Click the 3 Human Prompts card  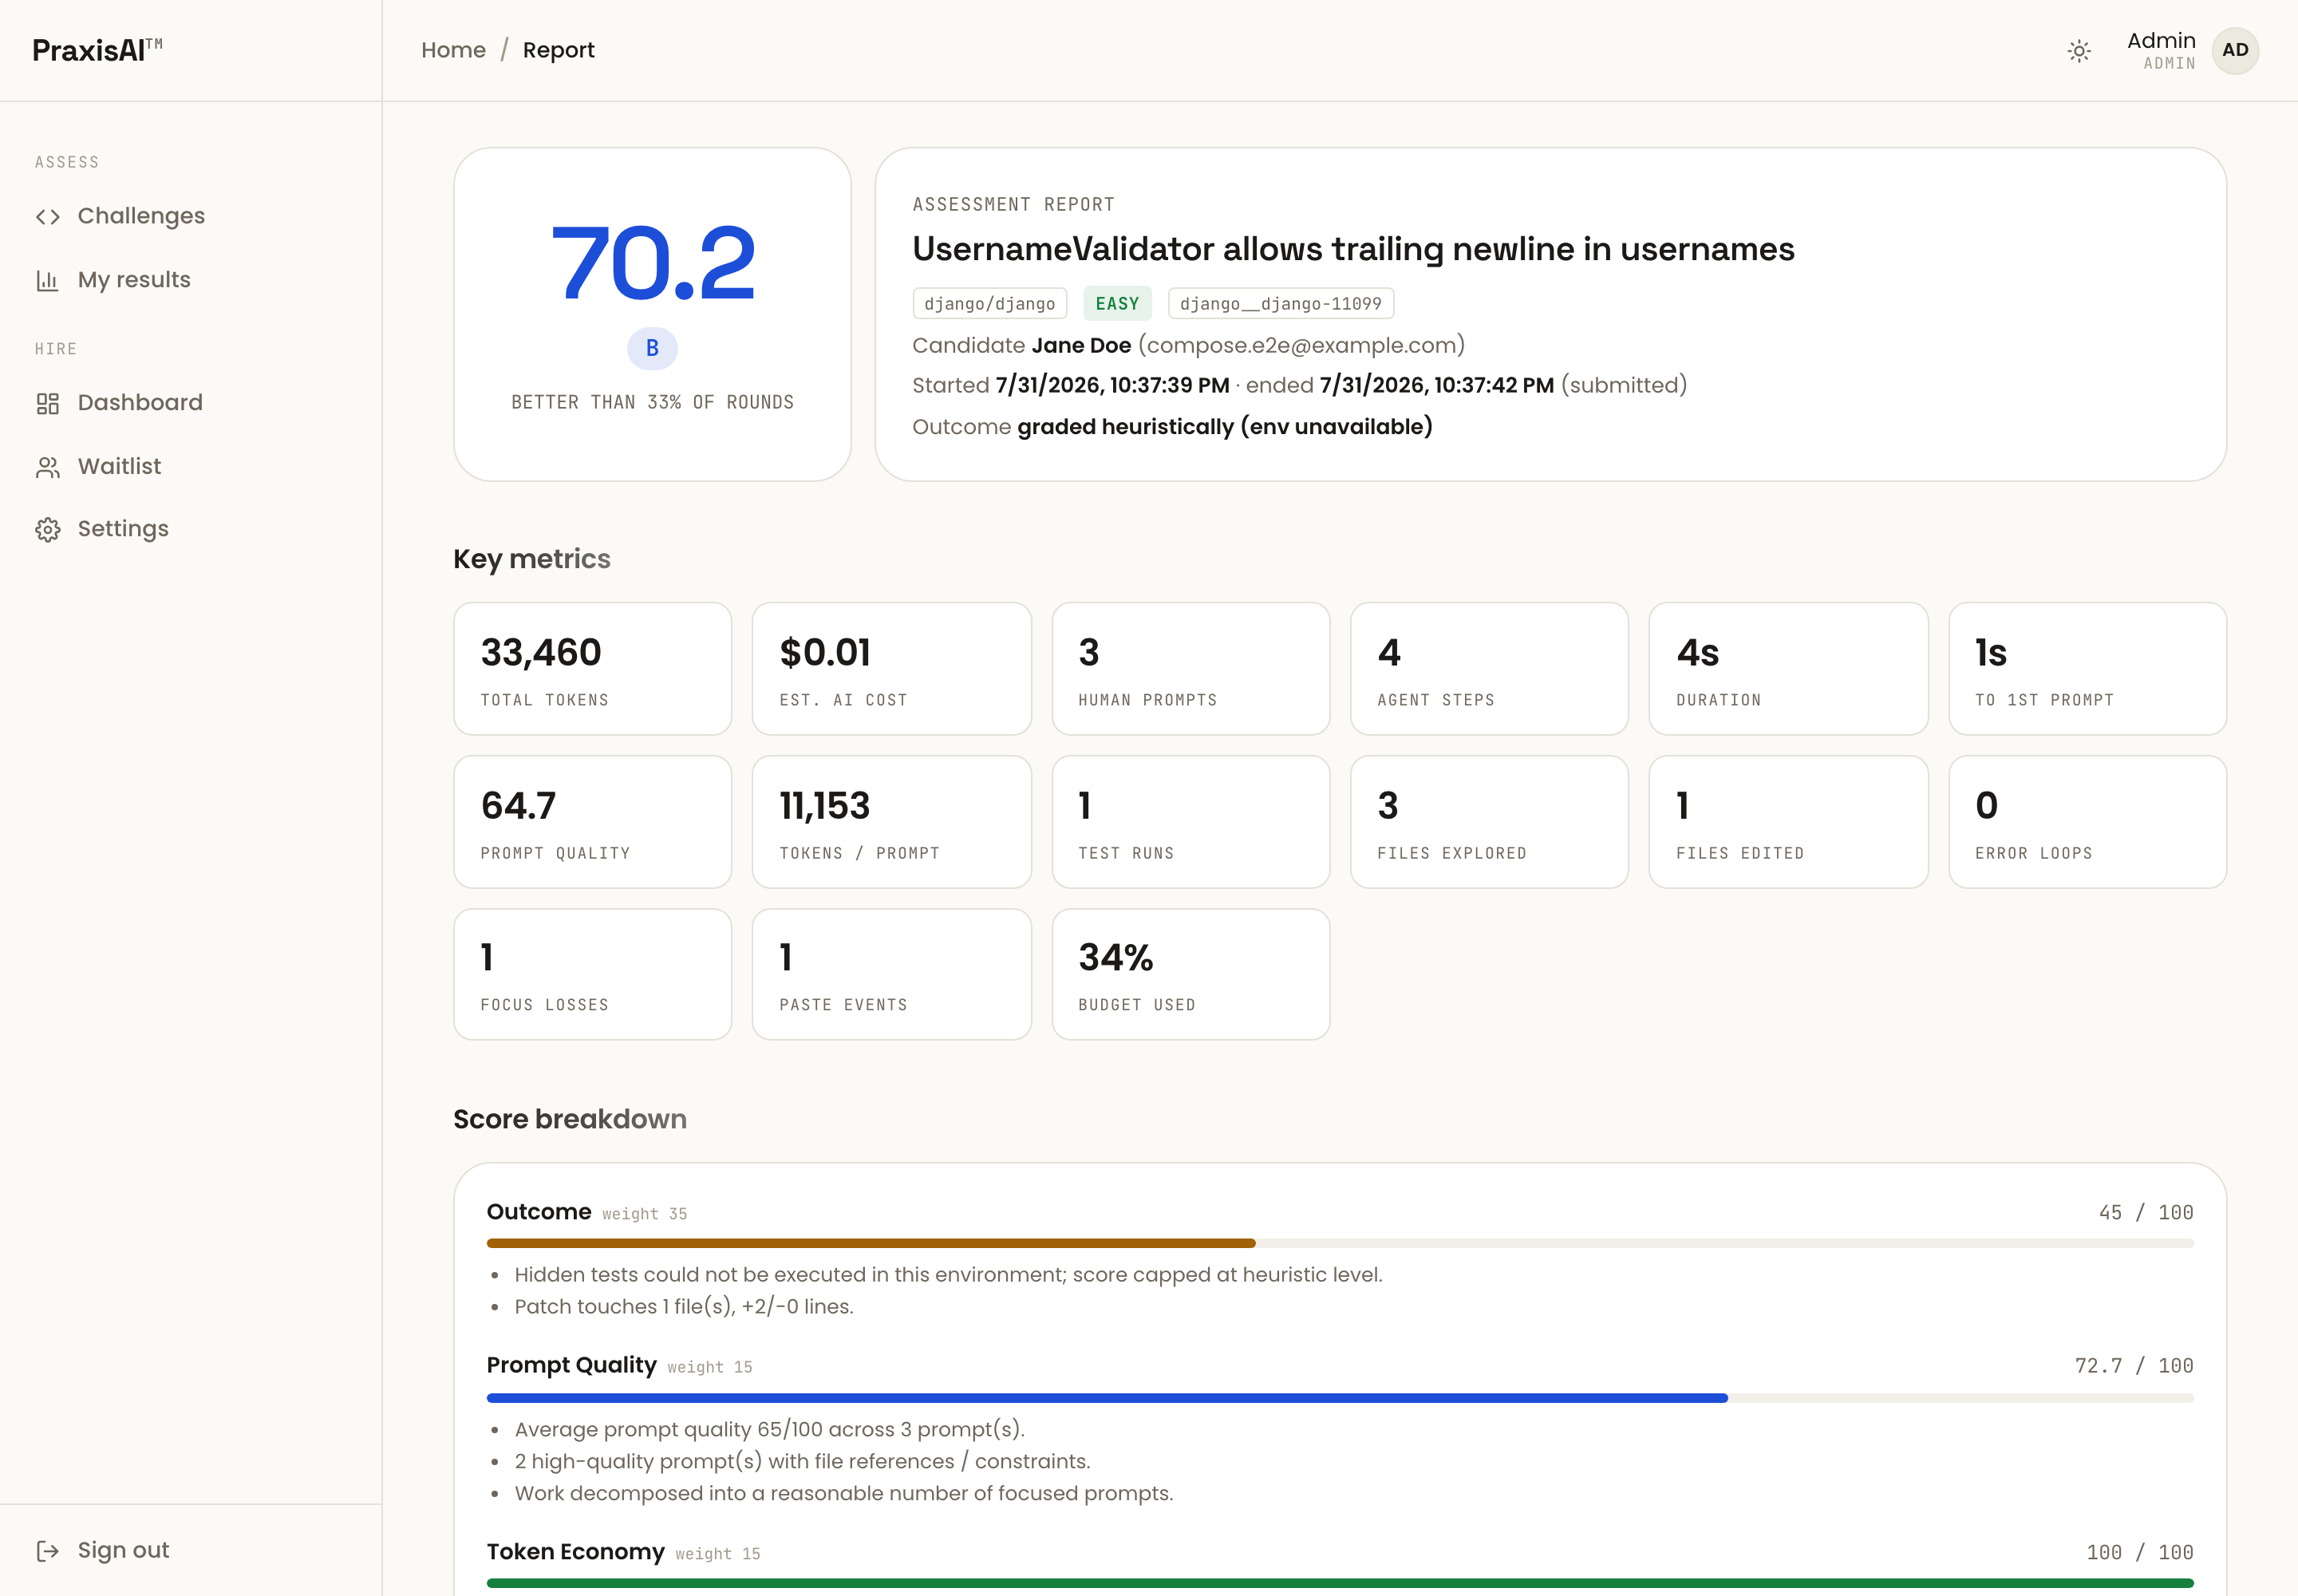coord(1190,669)
